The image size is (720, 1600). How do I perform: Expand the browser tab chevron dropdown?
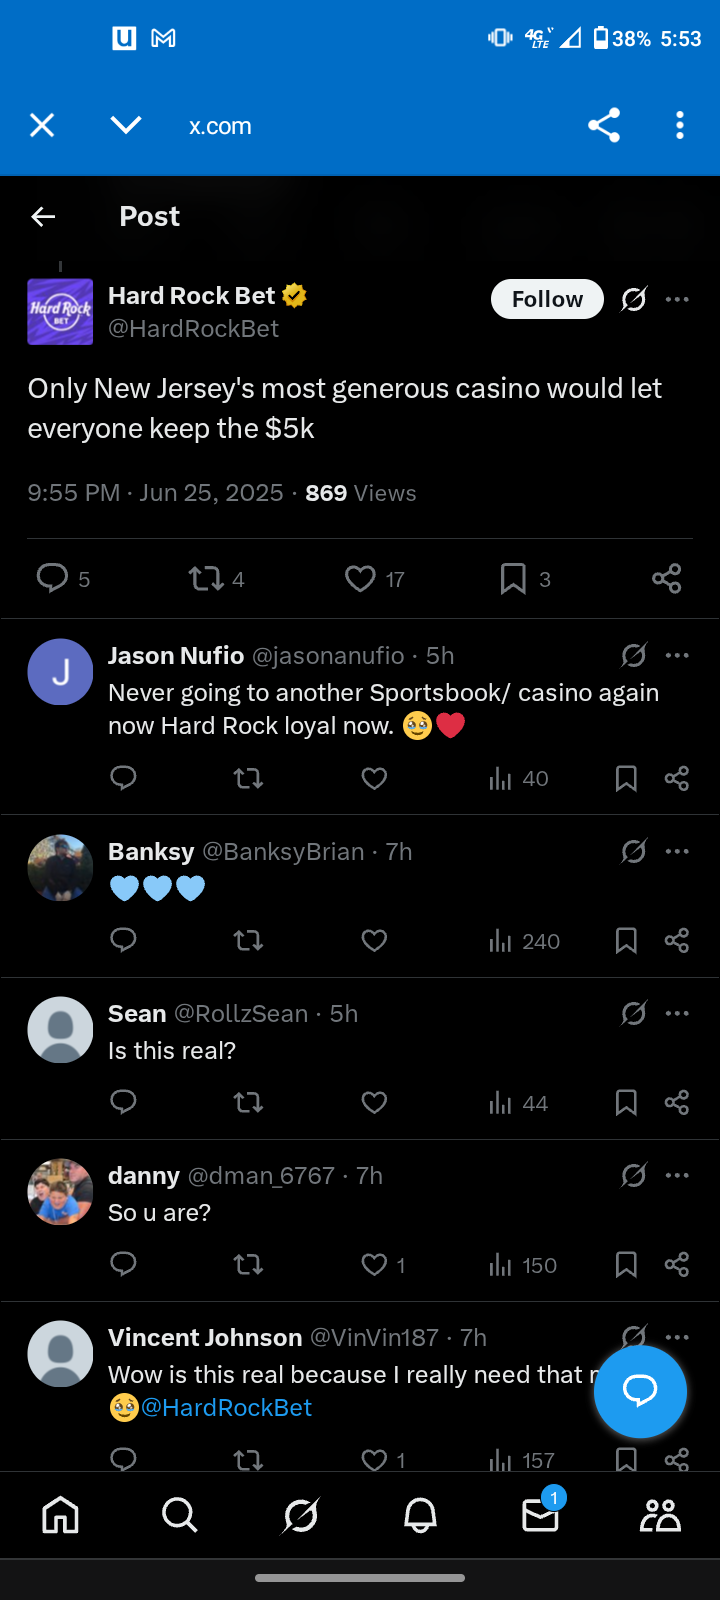click(126, 125)
